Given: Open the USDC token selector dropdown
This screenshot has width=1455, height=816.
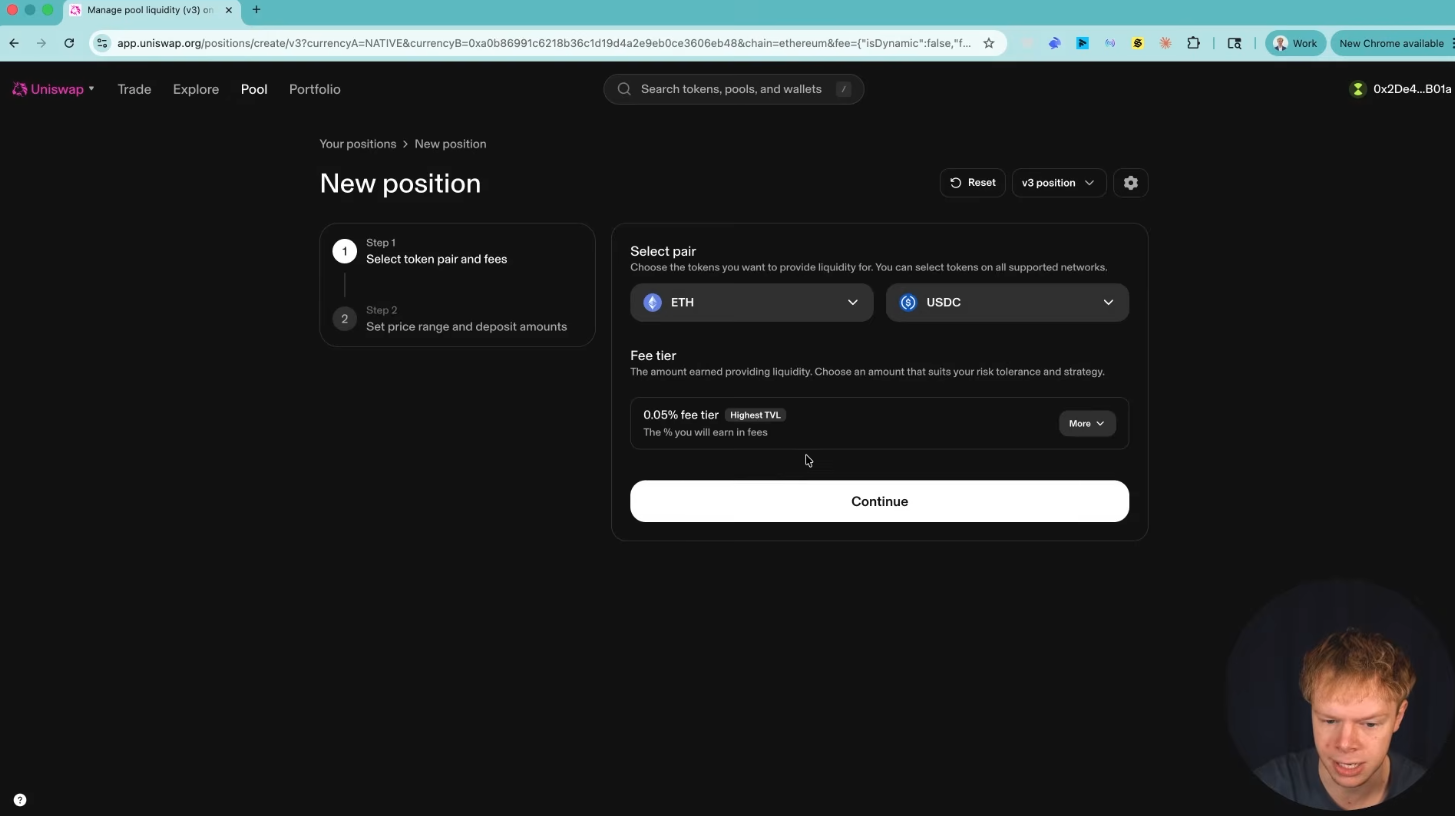Looking at the screenshot, I should 1007,302.
